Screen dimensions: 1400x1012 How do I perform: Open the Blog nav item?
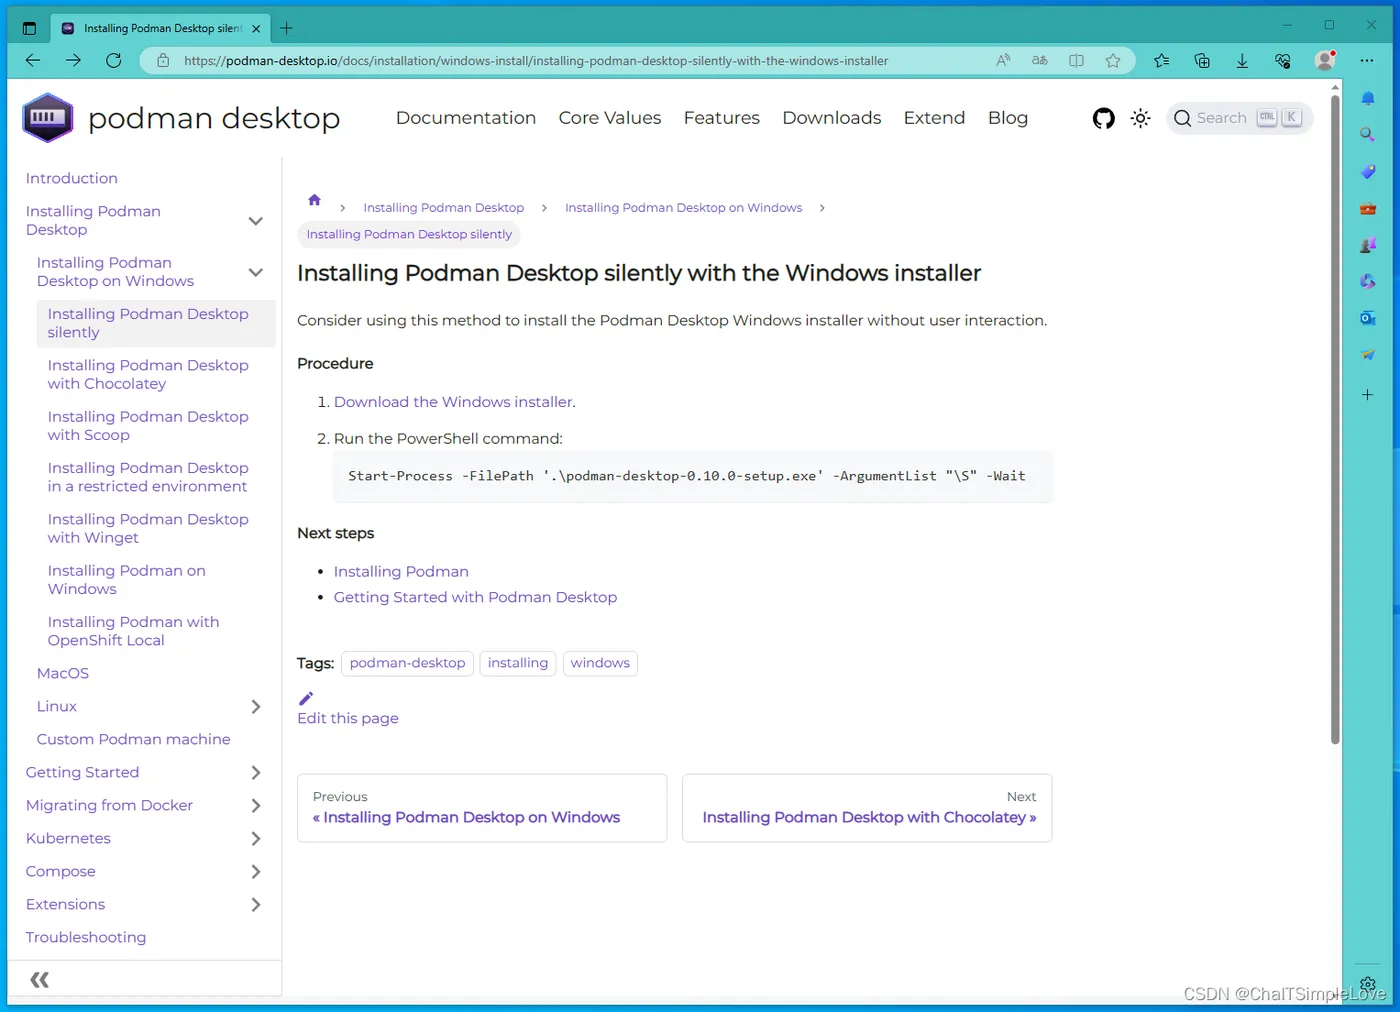click(1008, 118)
